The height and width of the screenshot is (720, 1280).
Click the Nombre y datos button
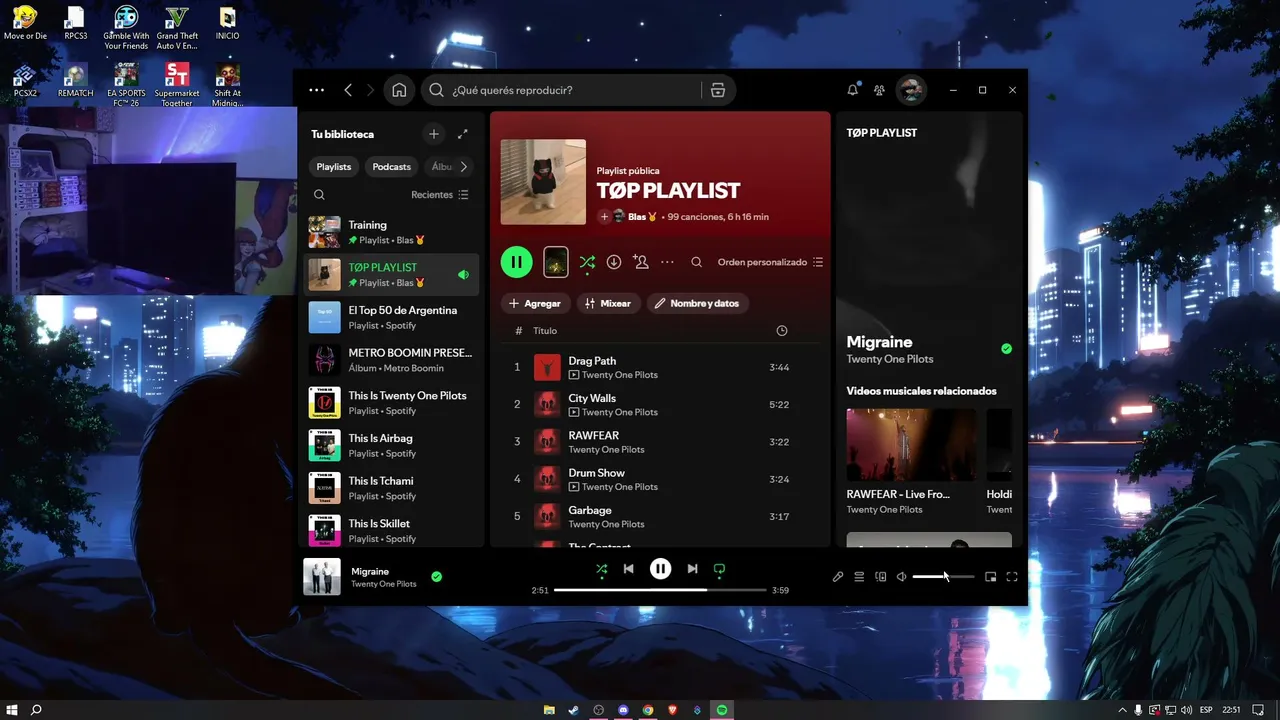(697, 303)
